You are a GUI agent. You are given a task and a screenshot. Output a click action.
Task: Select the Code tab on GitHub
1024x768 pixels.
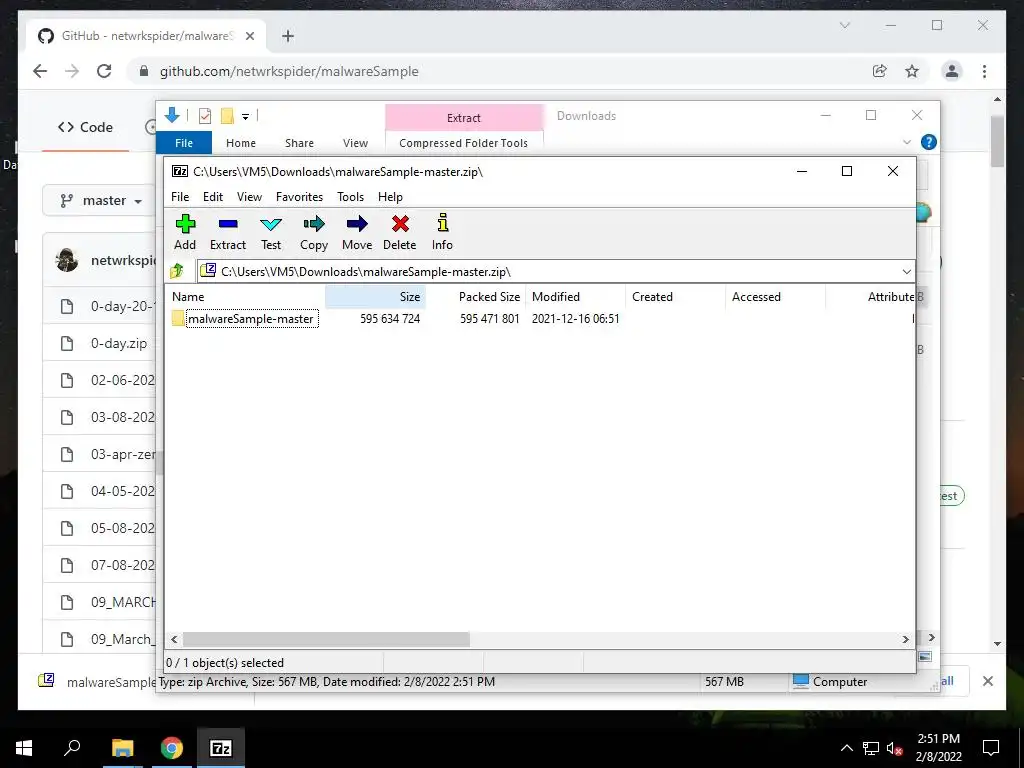coord(86,127)
